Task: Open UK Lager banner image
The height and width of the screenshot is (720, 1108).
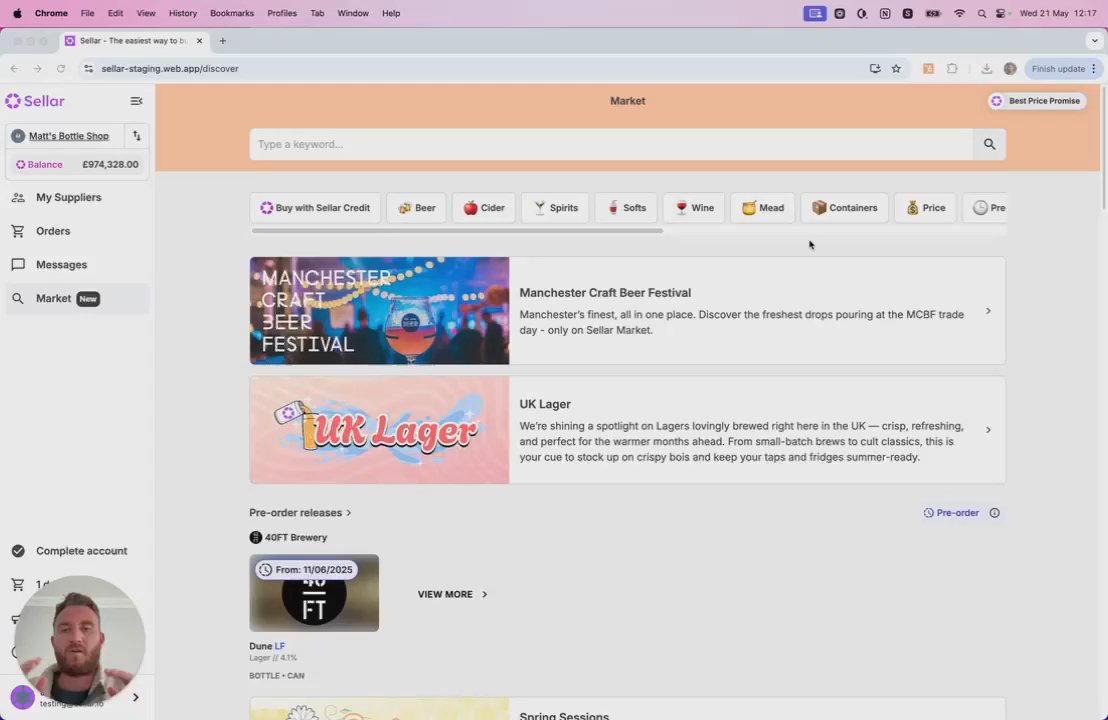Action: pyautogui.click(x=379, y=430)
